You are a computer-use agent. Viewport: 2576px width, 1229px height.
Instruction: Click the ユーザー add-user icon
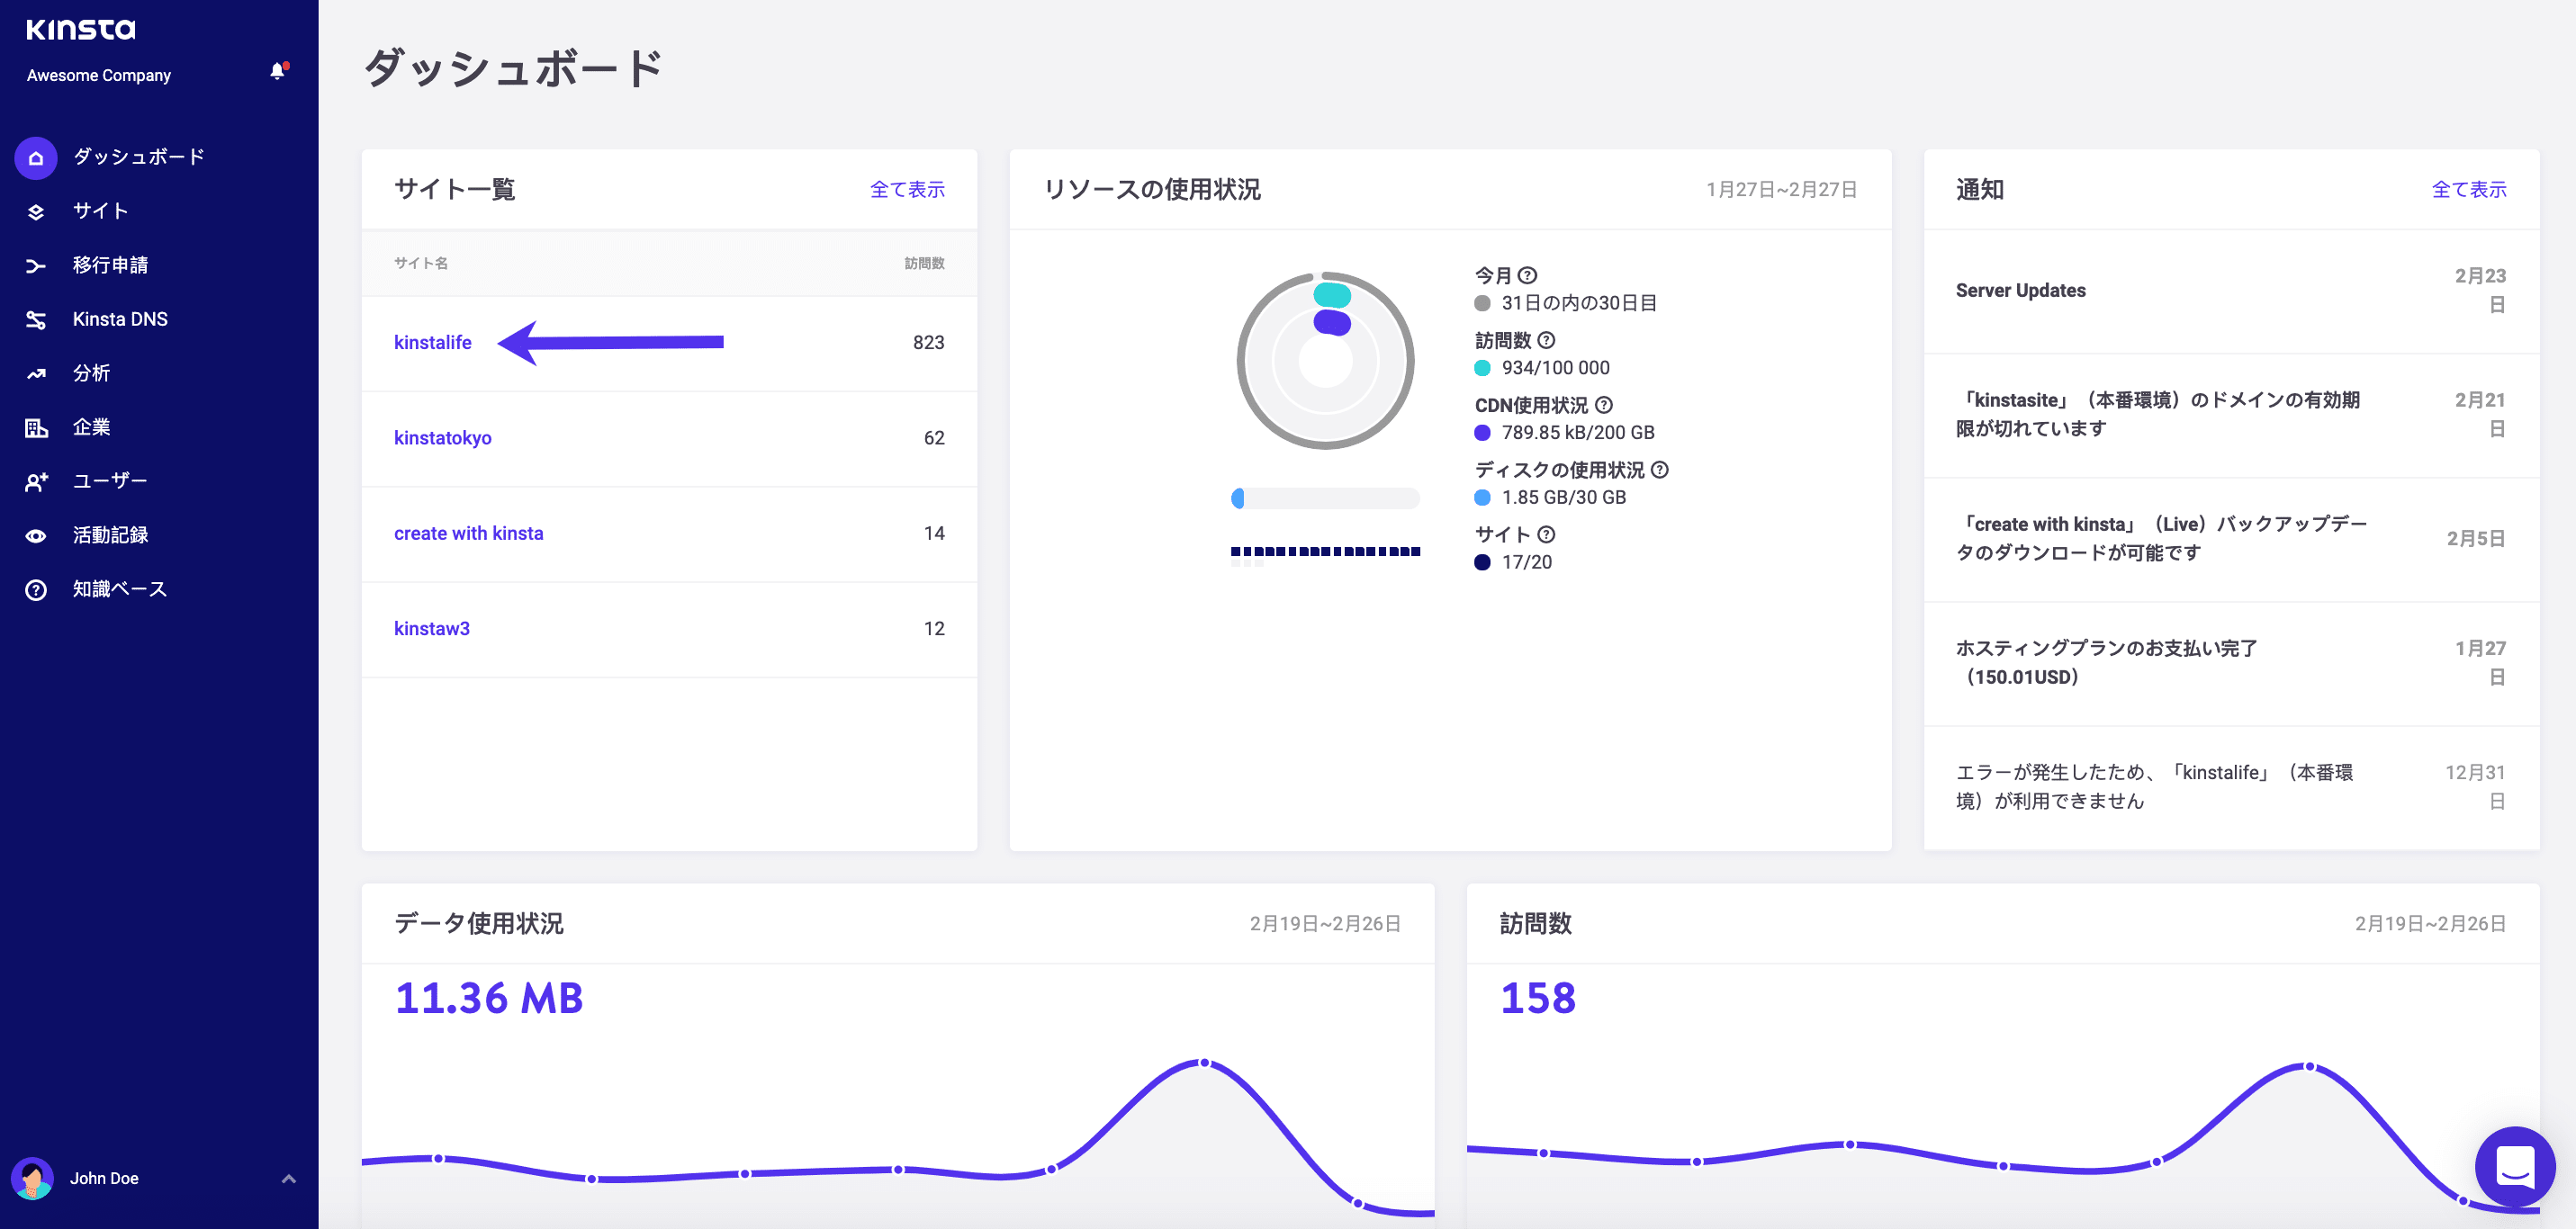[36, 482]
